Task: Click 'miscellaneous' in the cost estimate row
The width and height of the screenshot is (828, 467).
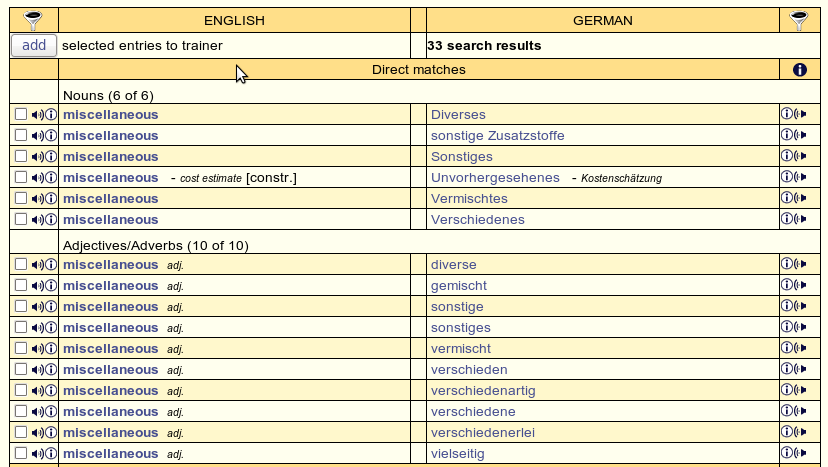Action: click(110, 178)
